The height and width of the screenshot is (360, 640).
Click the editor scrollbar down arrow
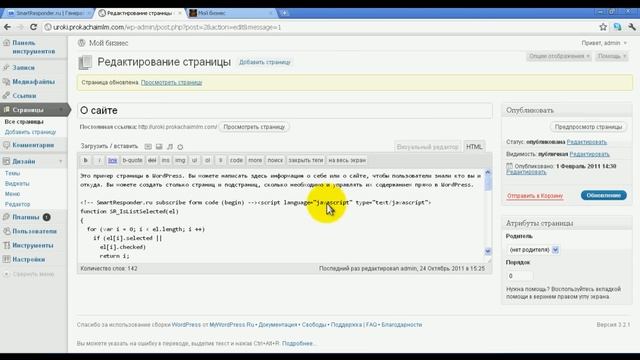point(488,251)
